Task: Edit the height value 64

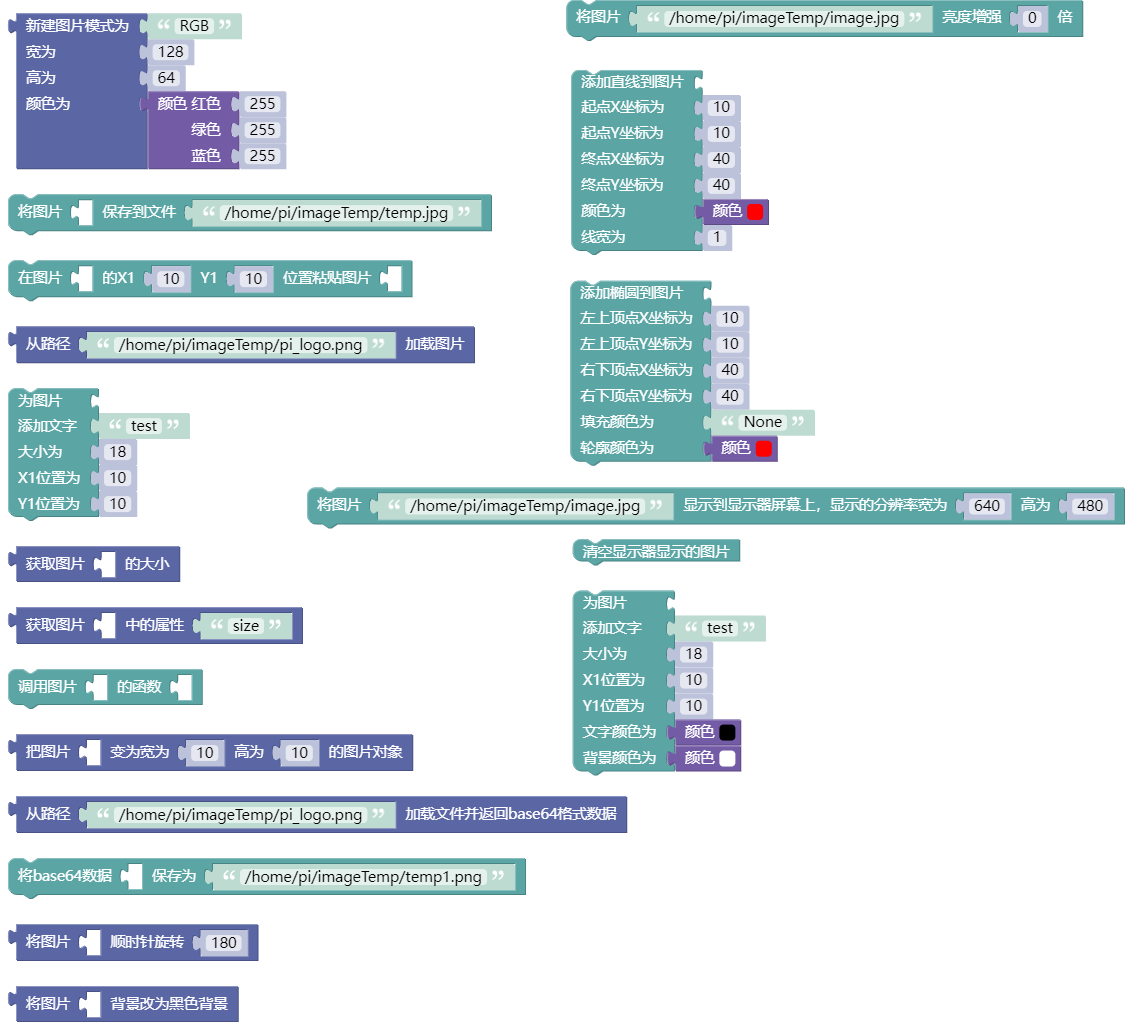Action: click(x=166, y=78)
